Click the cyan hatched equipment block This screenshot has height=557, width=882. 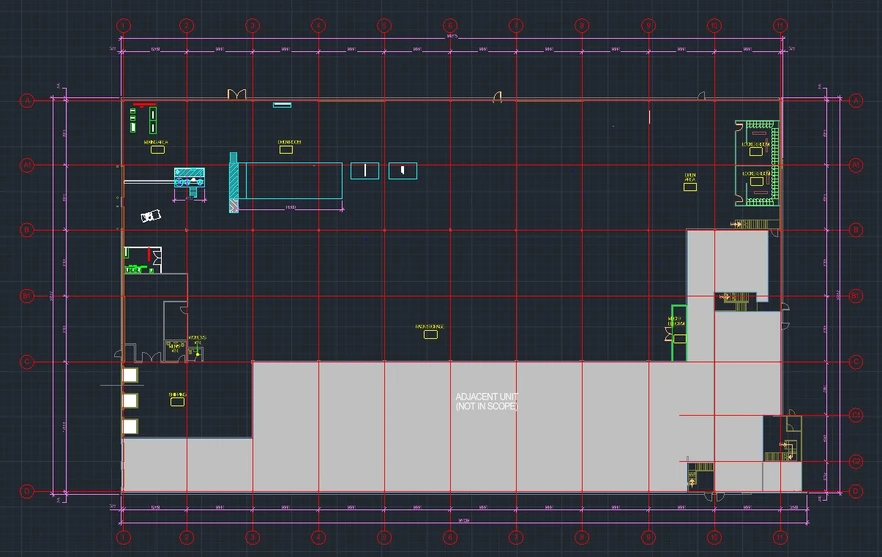coord(189,177)
